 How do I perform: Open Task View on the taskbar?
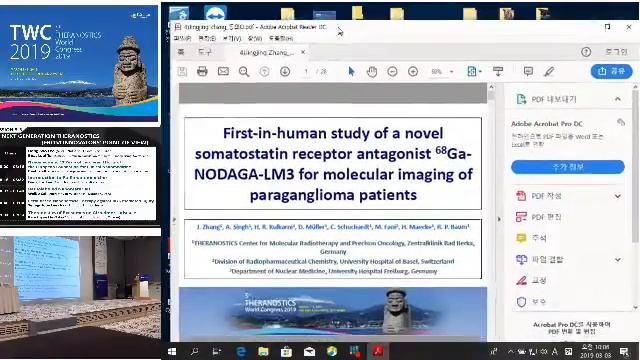217,351
